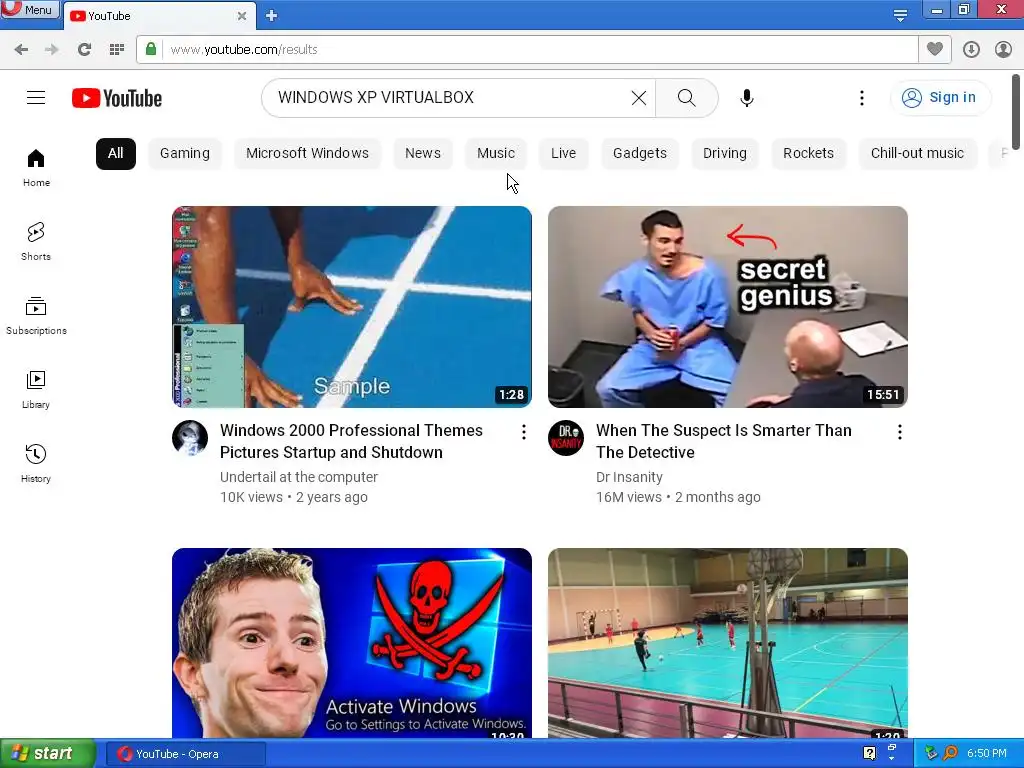Click the page vertical scrollbar thumb
This screenshot has width=1024, height=768.
1016,112
